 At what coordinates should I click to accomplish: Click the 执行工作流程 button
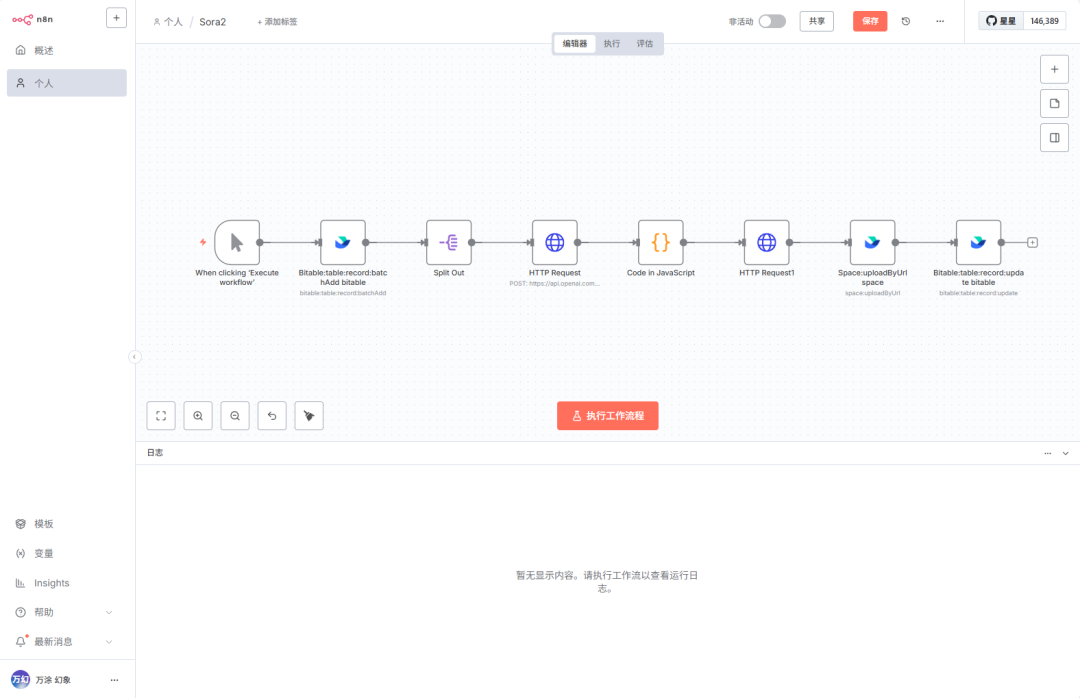(607, 416)
